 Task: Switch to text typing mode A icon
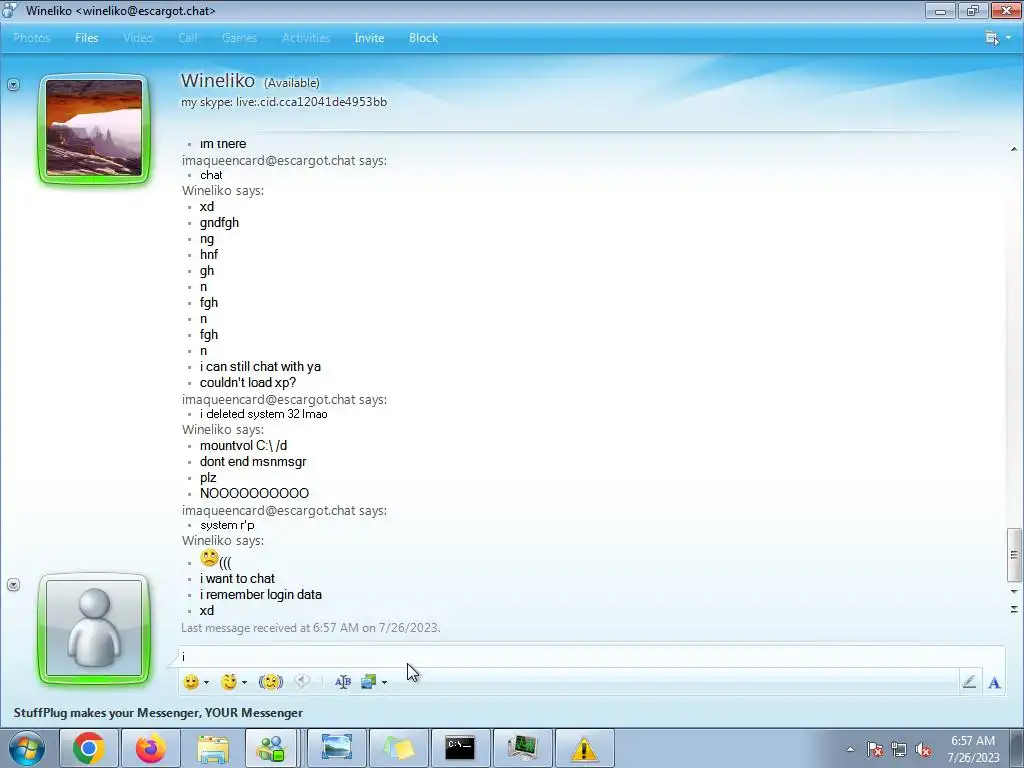click(994, 682)
